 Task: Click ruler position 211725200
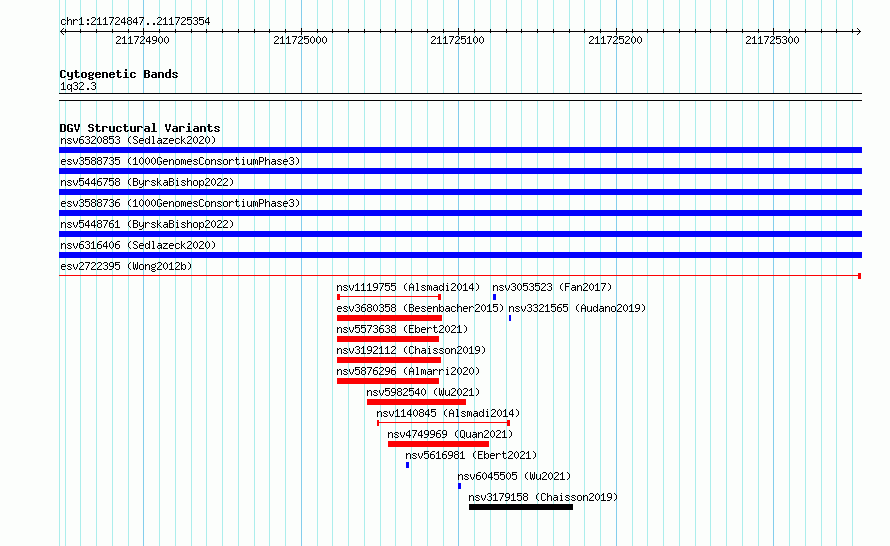click(x=615, y=40)
